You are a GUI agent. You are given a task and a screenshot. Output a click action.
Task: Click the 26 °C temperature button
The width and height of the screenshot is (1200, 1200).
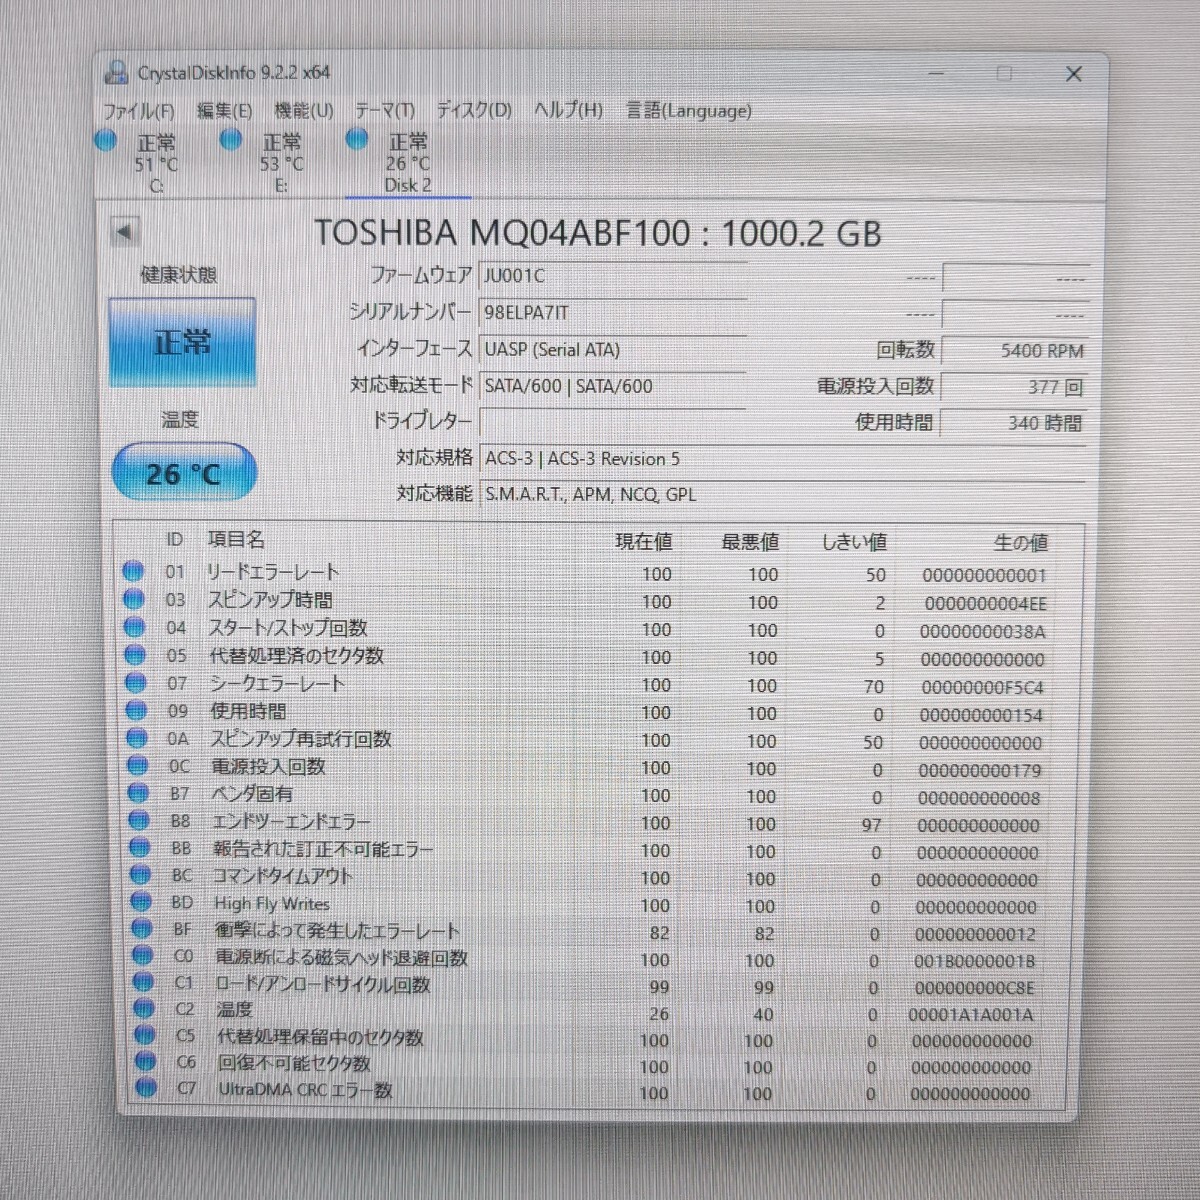click(x=183, y=473)
